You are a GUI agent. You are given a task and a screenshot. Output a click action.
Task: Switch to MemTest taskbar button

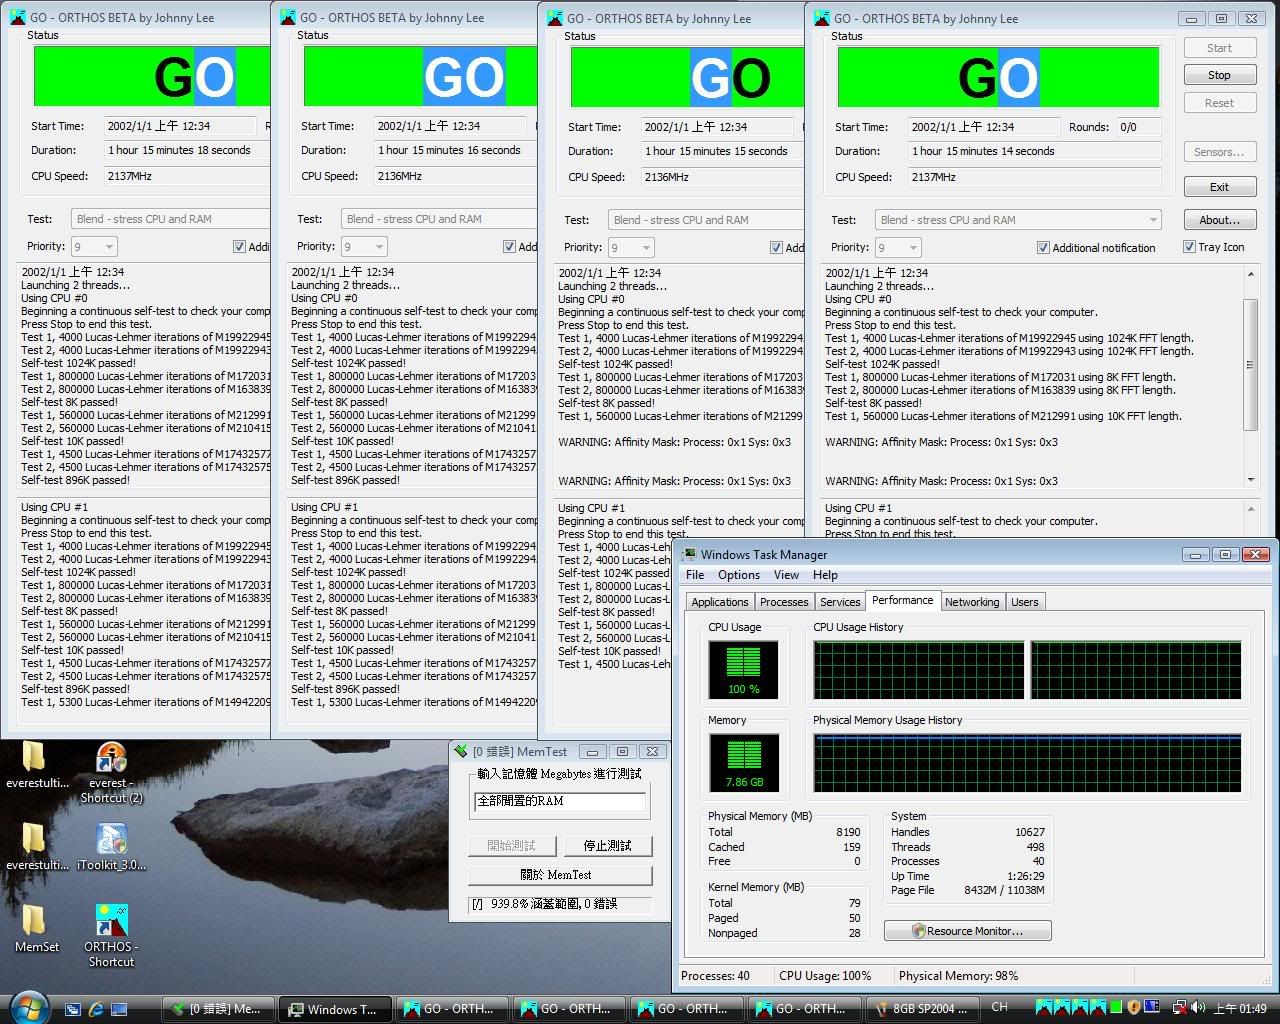(216, 1009)
